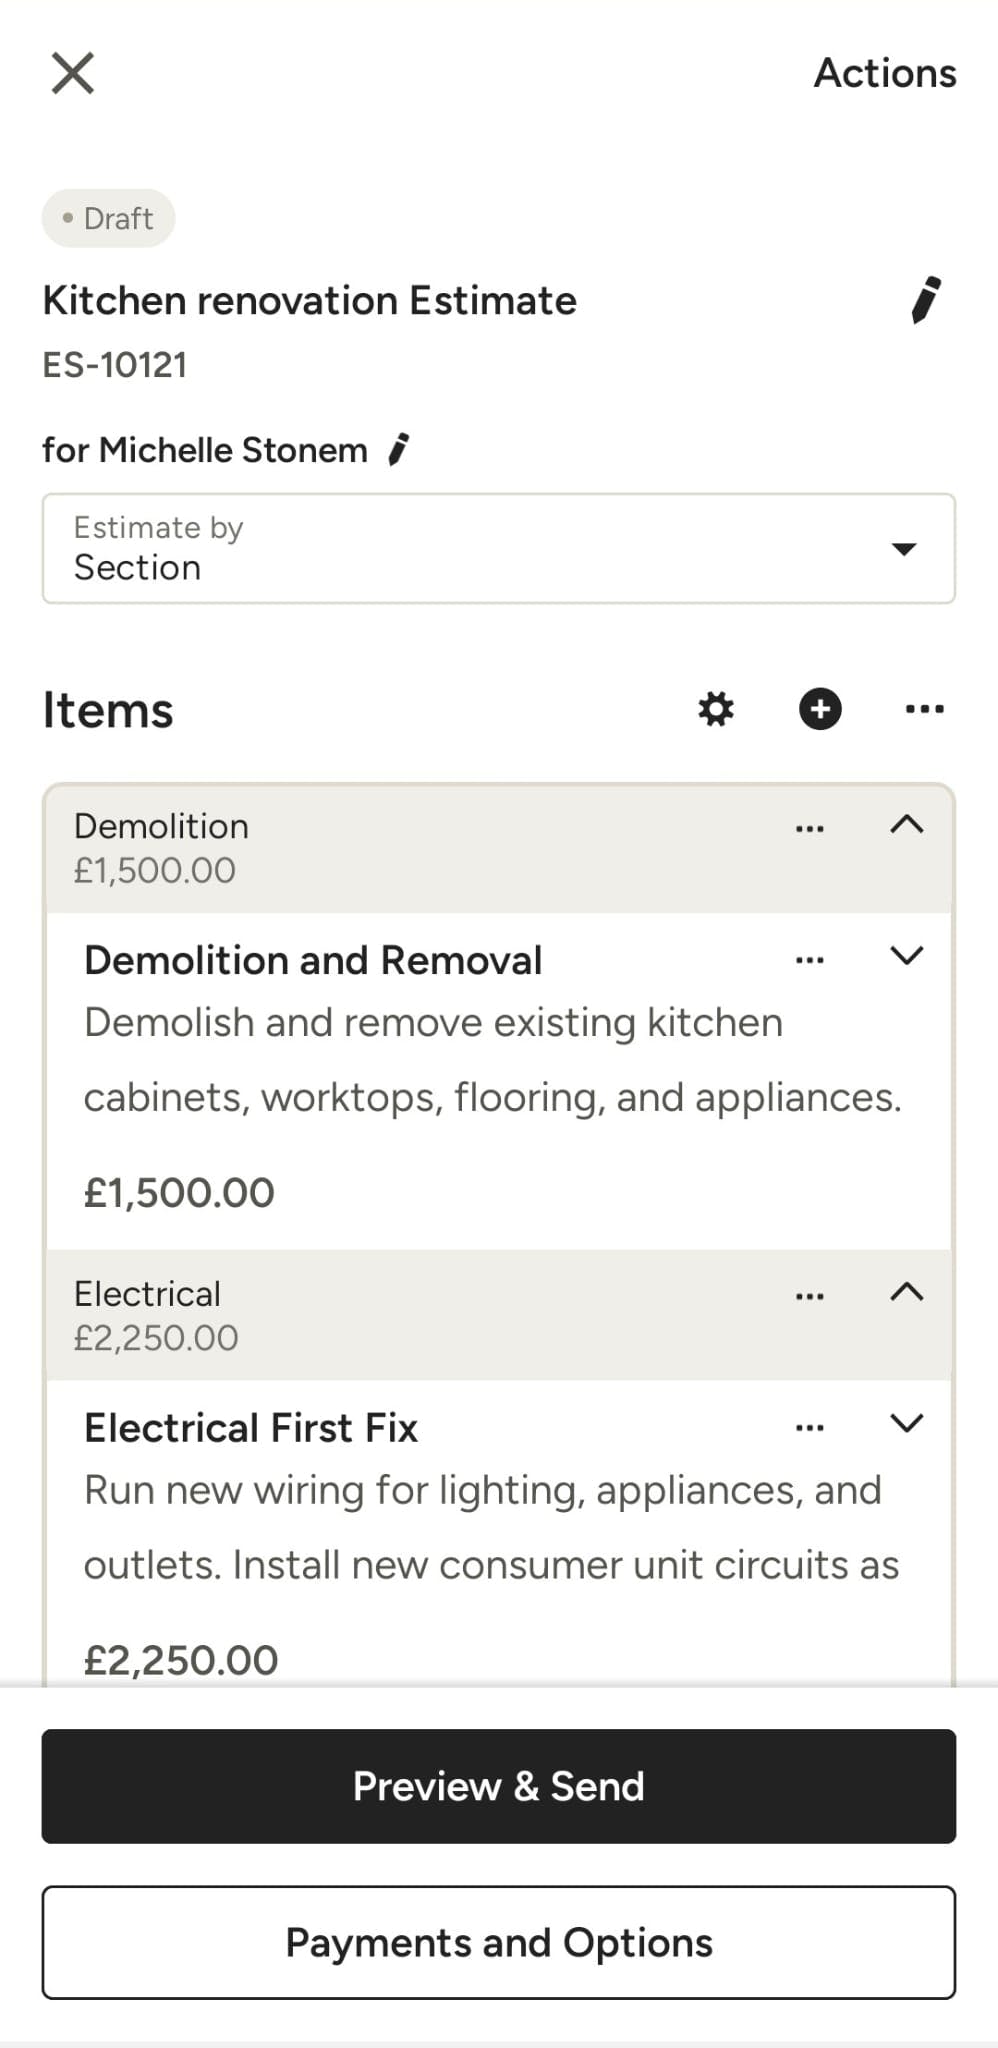Close the estimate editor with X
This screenshot has width=998, height=2048.
click(x=73, y=73)
